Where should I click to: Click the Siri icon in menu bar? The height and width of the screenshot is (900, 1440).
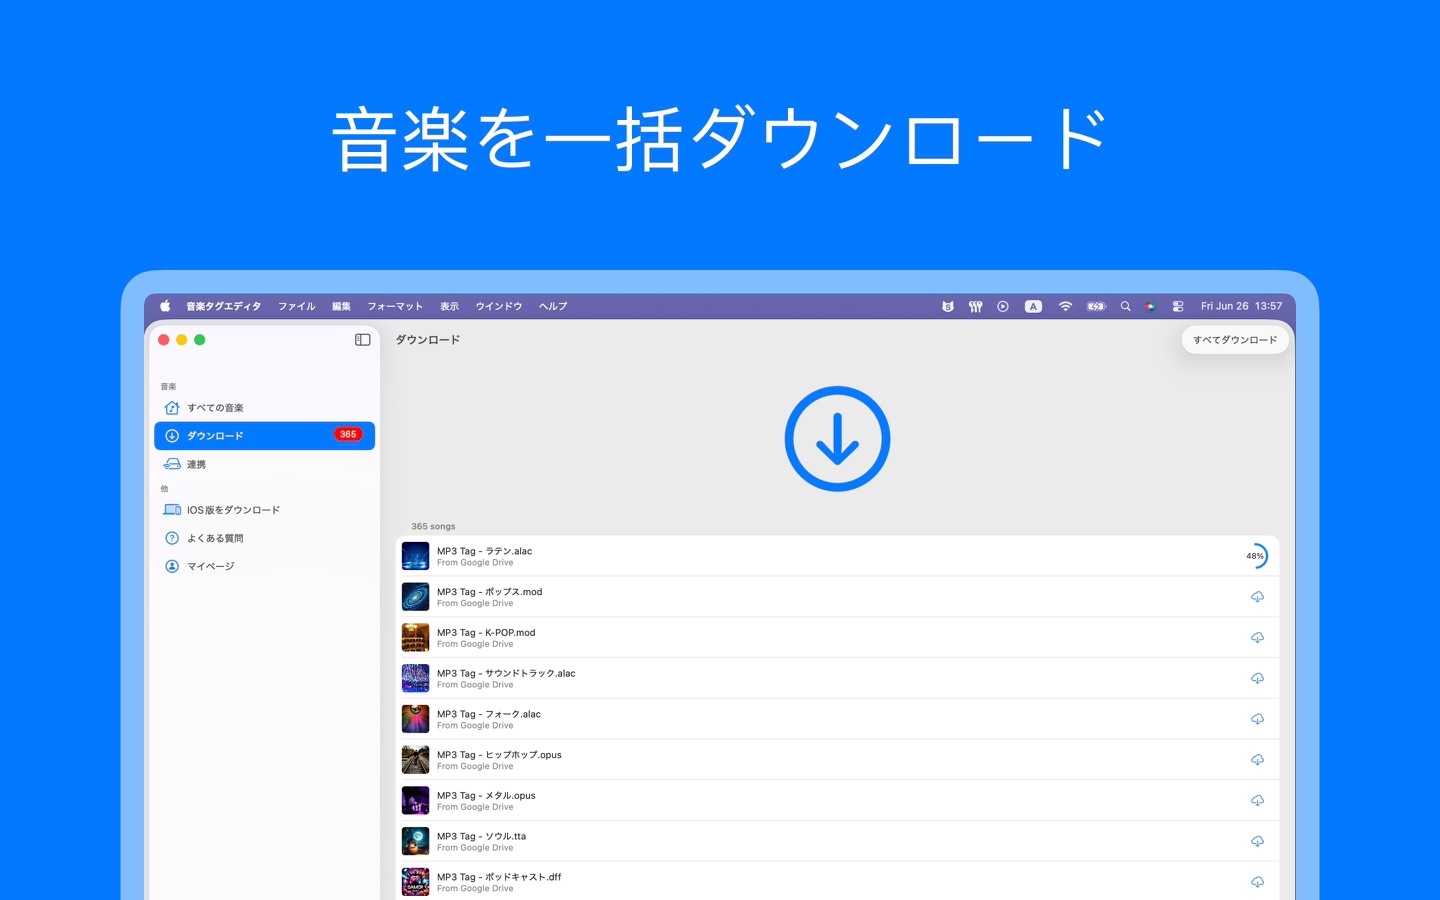point(1151,306)
